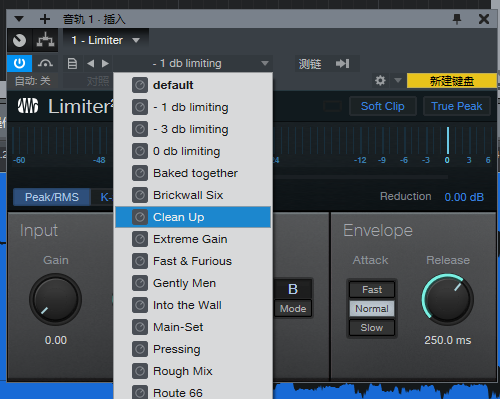Choose the 'Gently Men' preset
Viewport: 500px width, 399px height.
193,283
